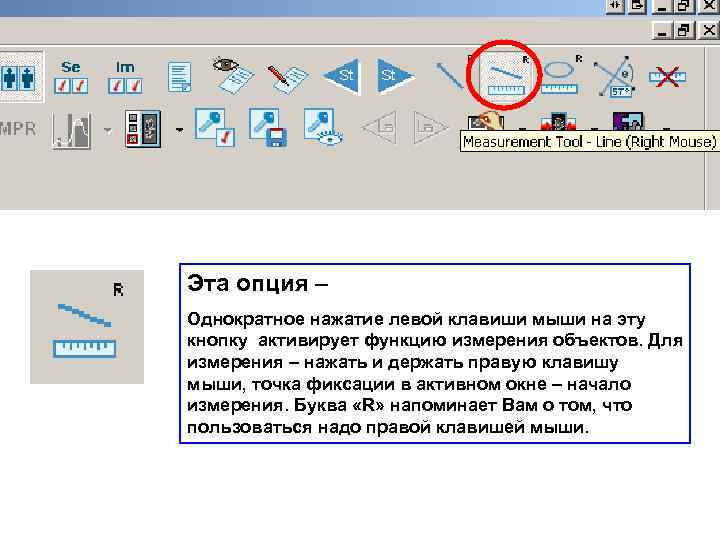Go to next study with right St arrow

point(396,76)
